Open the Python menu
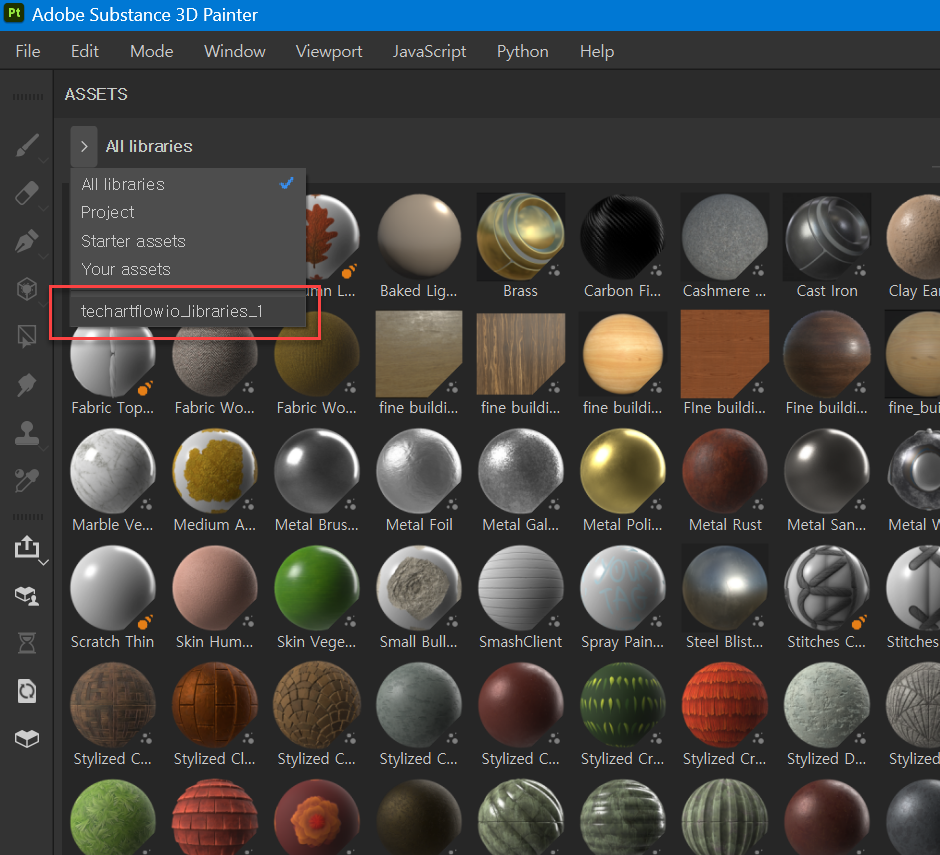This screenshot has width=940, height=855. coord(522,52)
